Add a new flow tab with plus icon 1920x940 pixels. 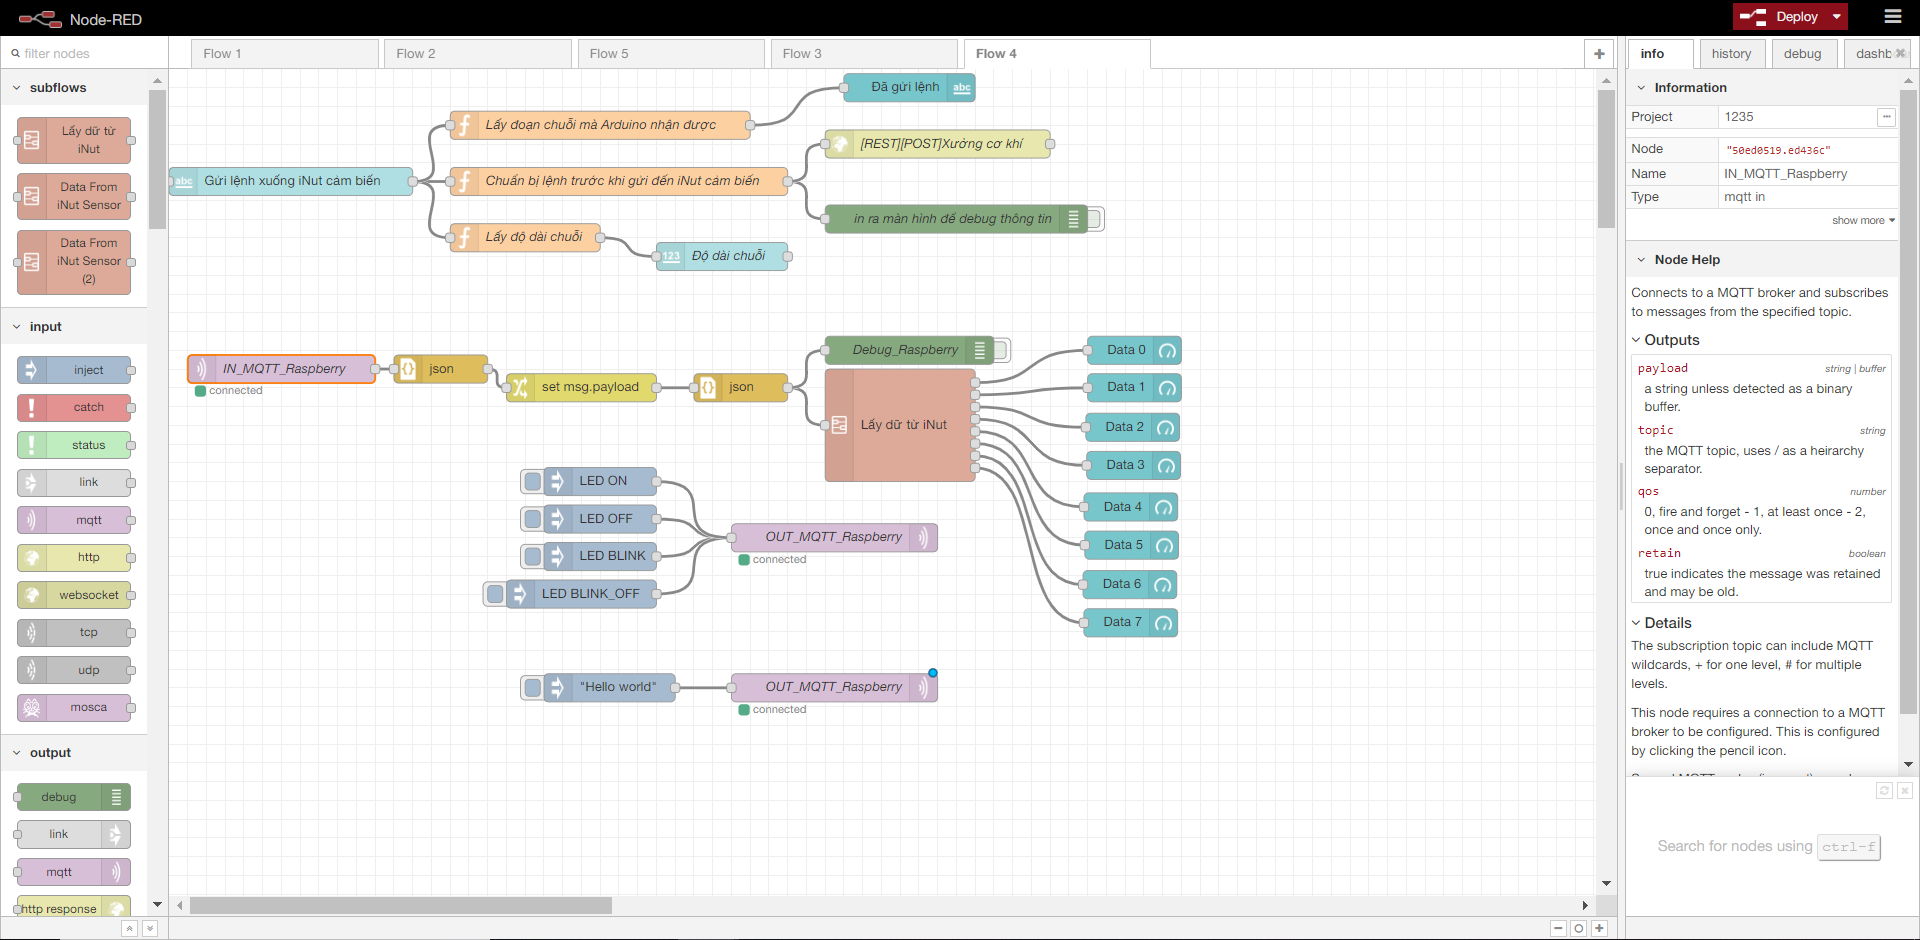coord(1599,54)
